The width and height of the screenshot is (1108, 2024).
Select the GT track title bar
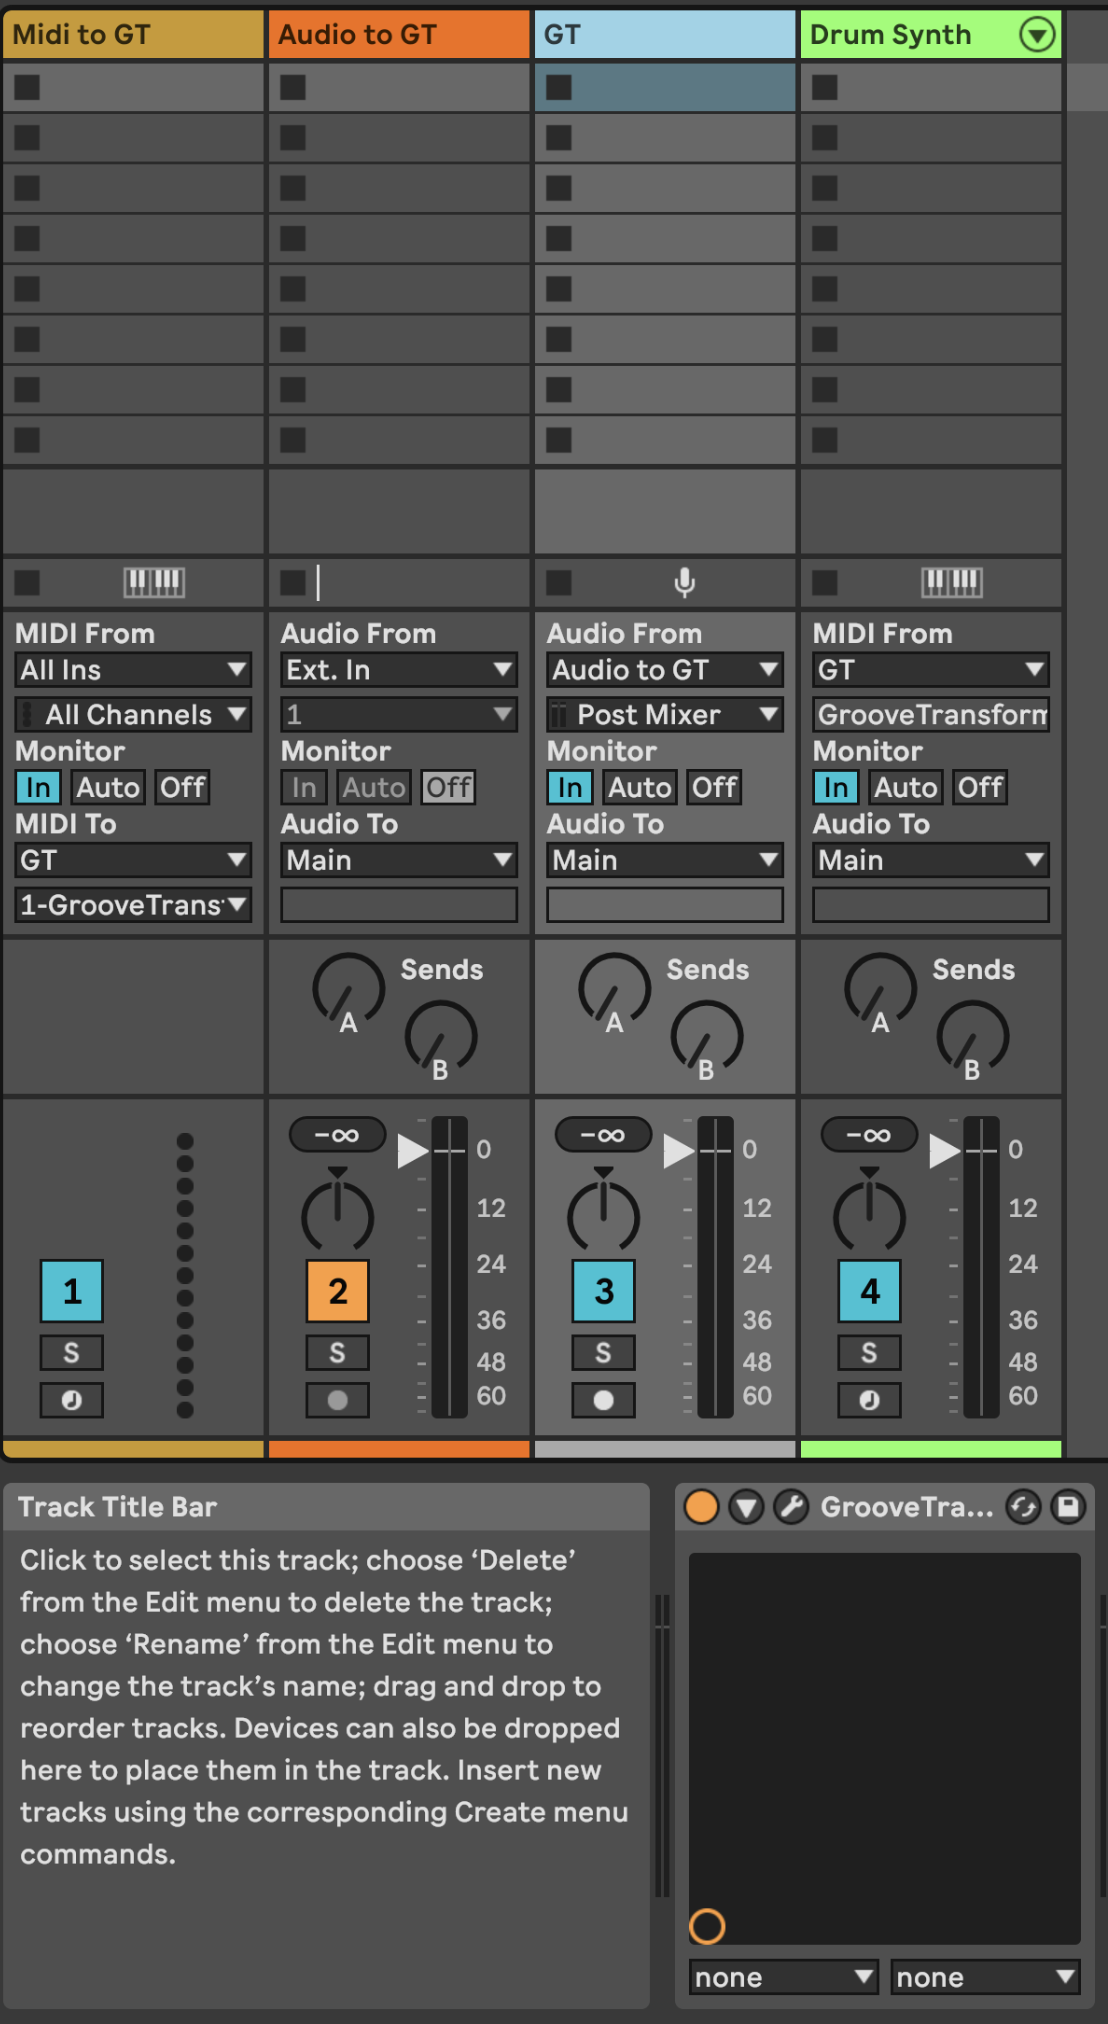(x=664, y=35)
